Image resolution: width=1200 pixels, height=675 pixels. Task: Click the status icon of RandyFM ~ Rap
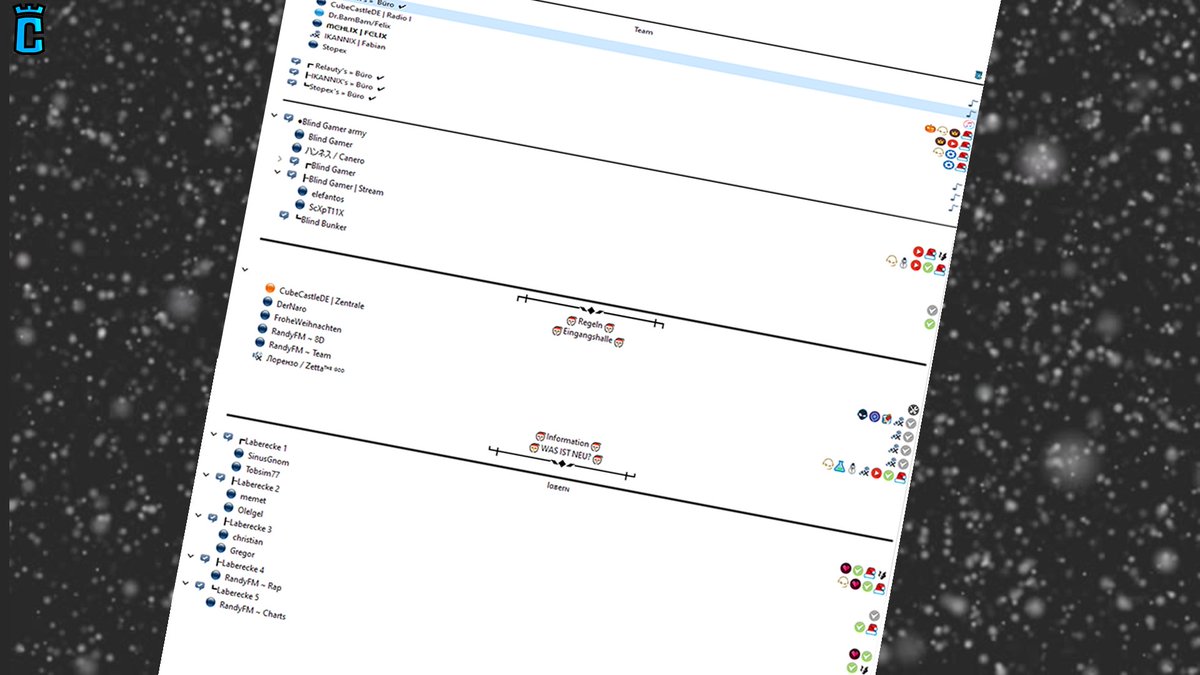click(217, 574)
